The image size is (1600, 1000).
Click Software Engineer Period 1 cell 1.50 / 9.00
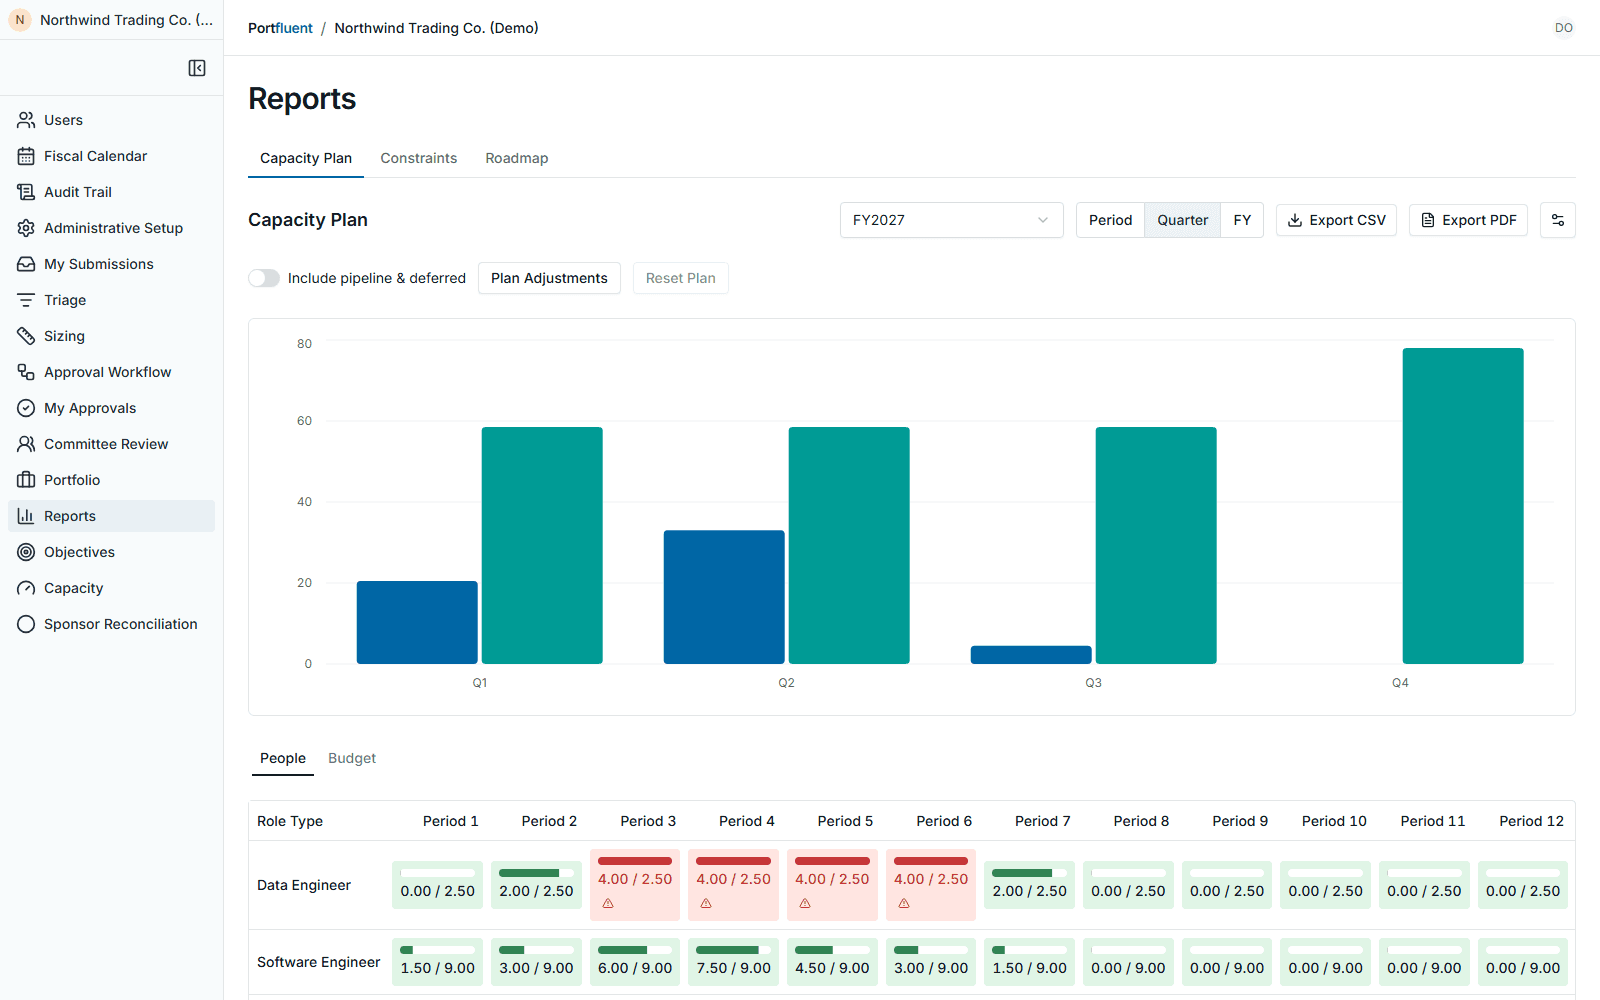coord(438,962)
